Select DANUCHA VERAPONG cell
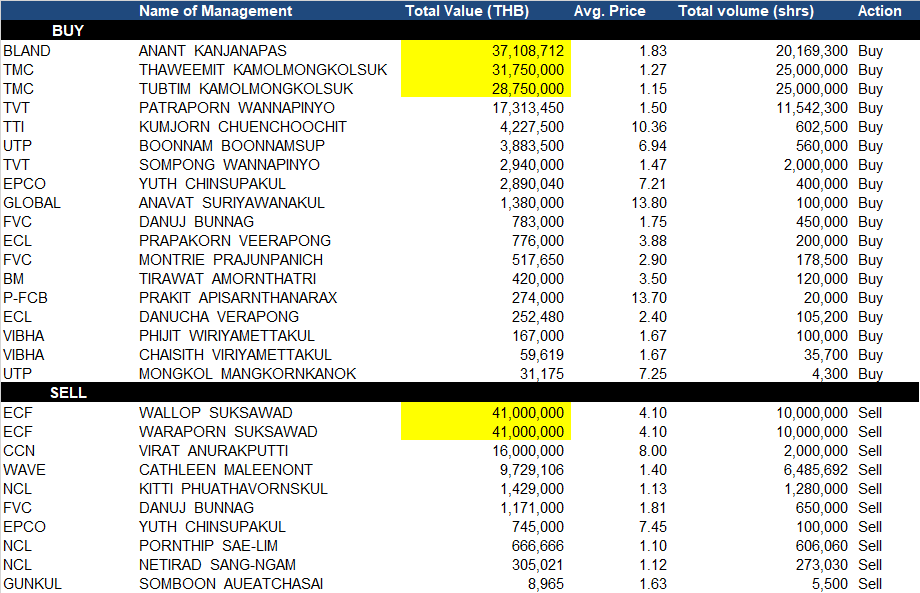This screenshot has width=920, height=593. [219, 317]
